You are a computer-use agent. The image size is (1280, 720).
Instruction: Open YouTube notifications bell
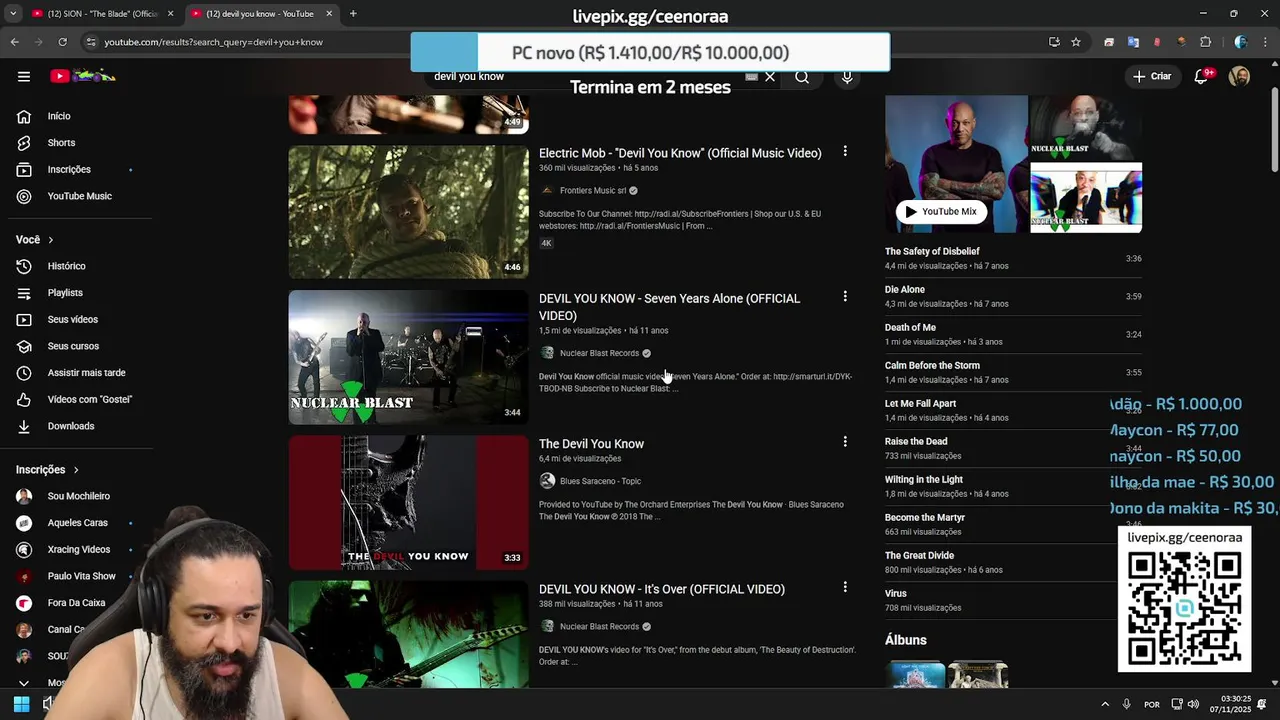point(1202,76)
